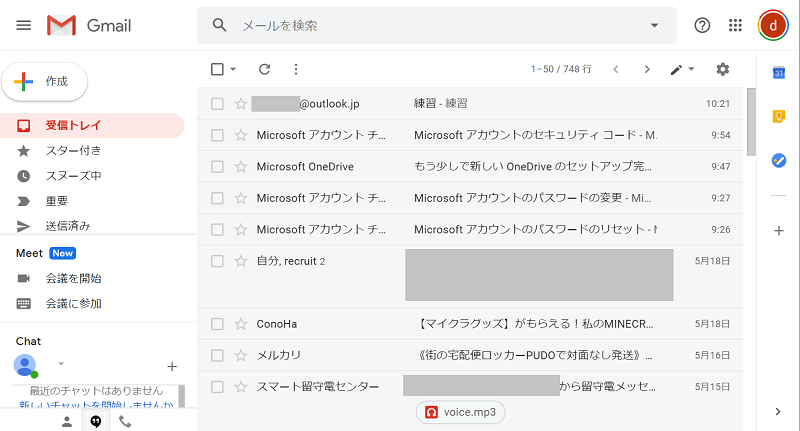This screenshot has height=431, width=800.
Task: Open the Google Tasks side panel icon
Action: click(x=779, y=161)
